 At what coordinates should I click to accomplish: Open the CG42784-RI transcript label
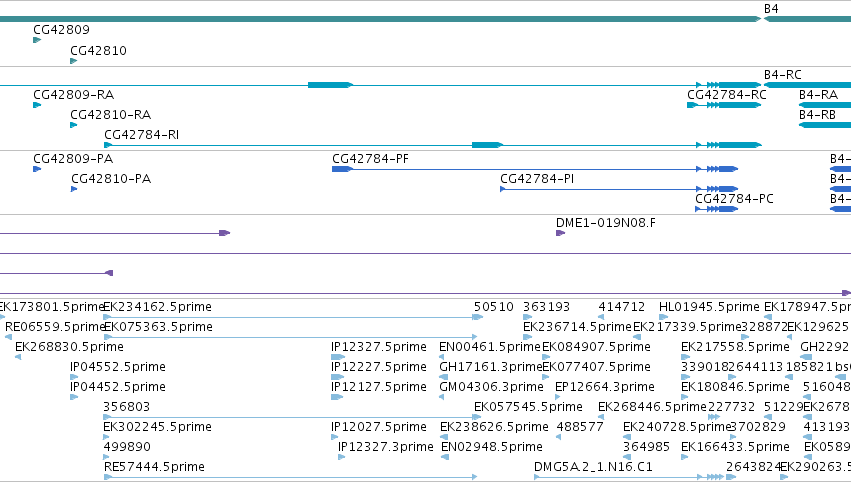coord(141,135)
